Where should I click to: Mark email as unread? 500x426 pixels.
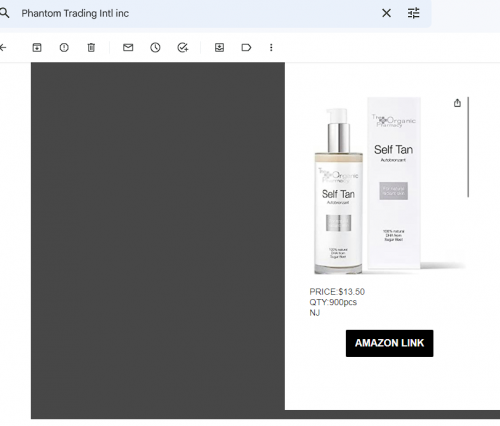[x=128, y=48]
